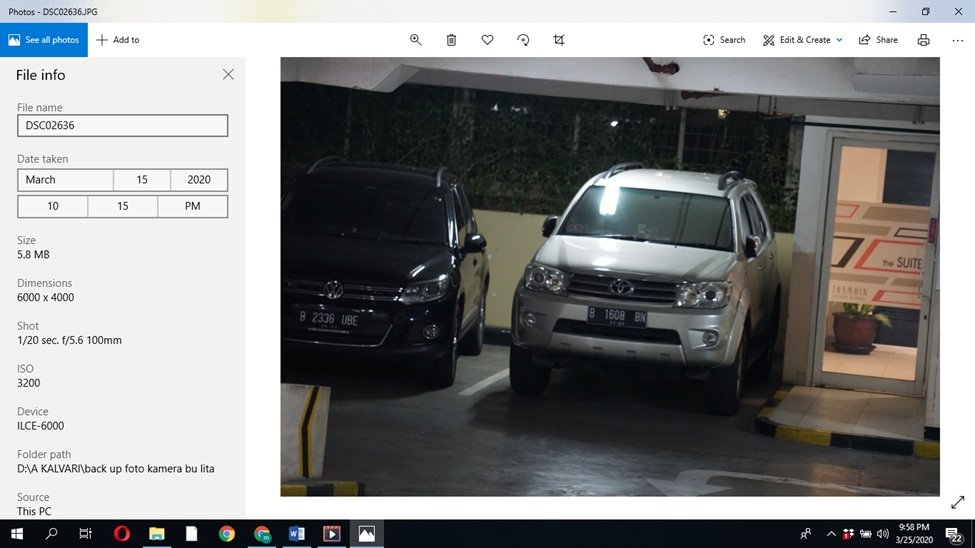Open the white document app on taskbar

click(x=192, y=534)
